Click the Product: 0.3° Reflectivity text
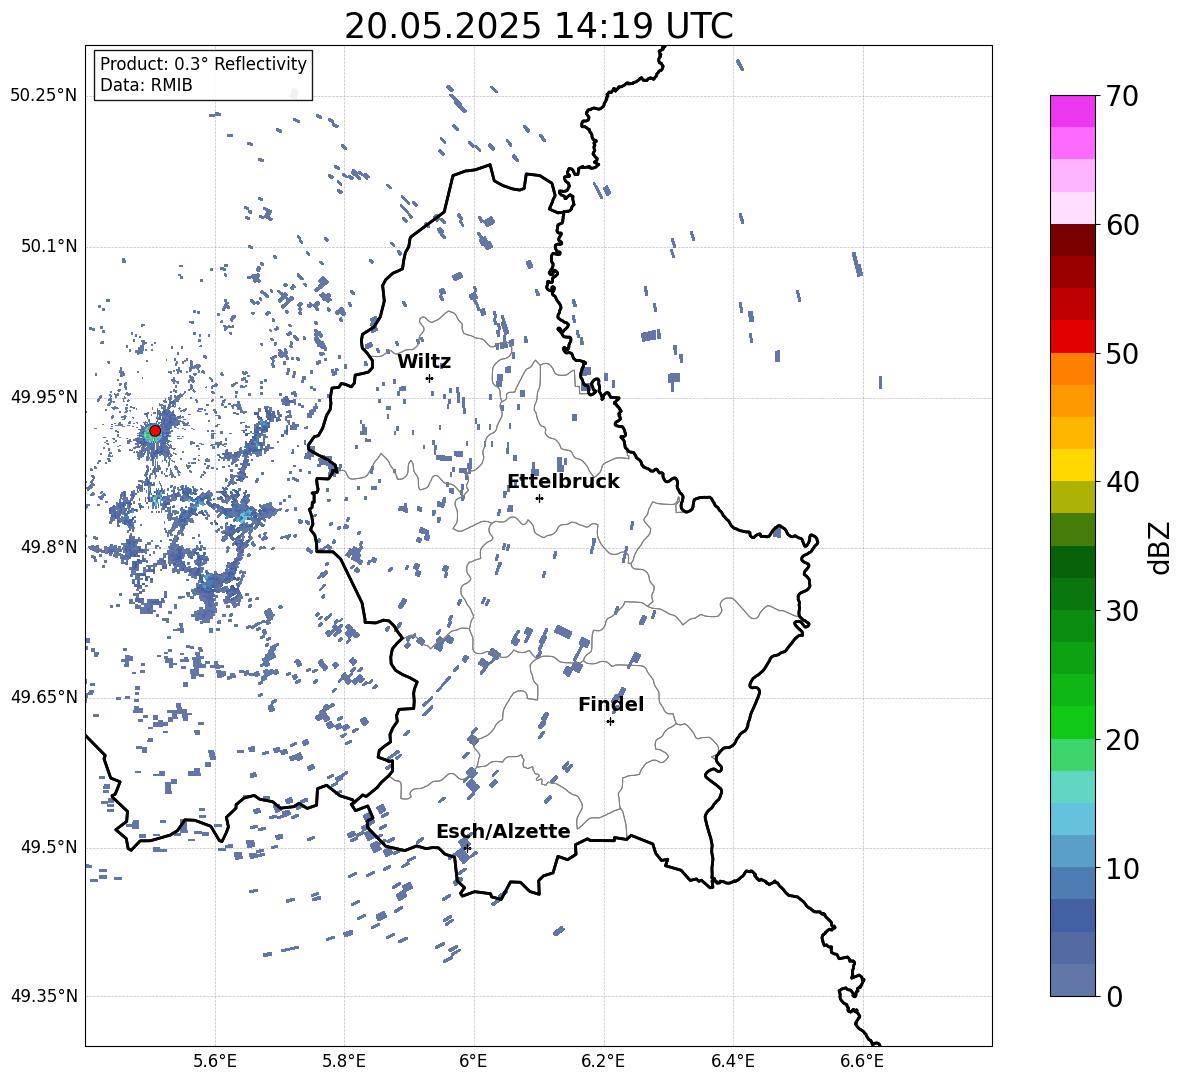 pos(203,64)
